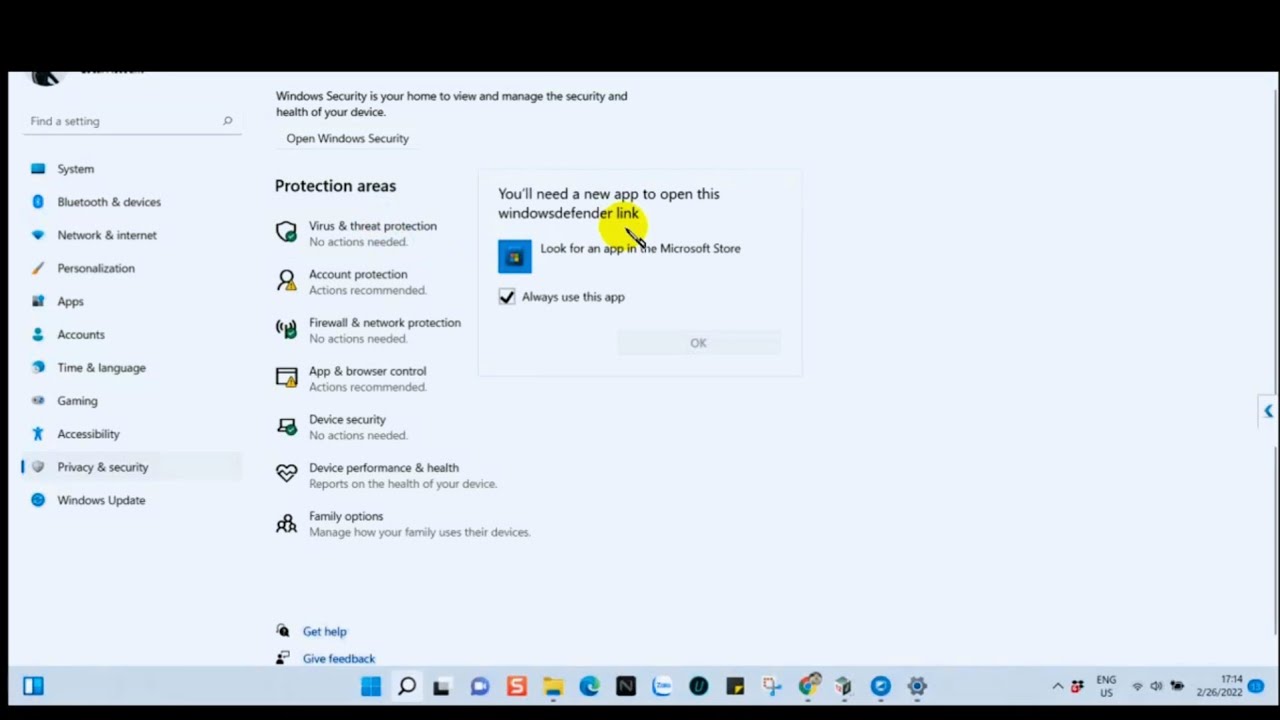Image resolution: width=1280 pixels, height=720 pixels.
Task: Open the Get help link
Action: tap(325, 632)
